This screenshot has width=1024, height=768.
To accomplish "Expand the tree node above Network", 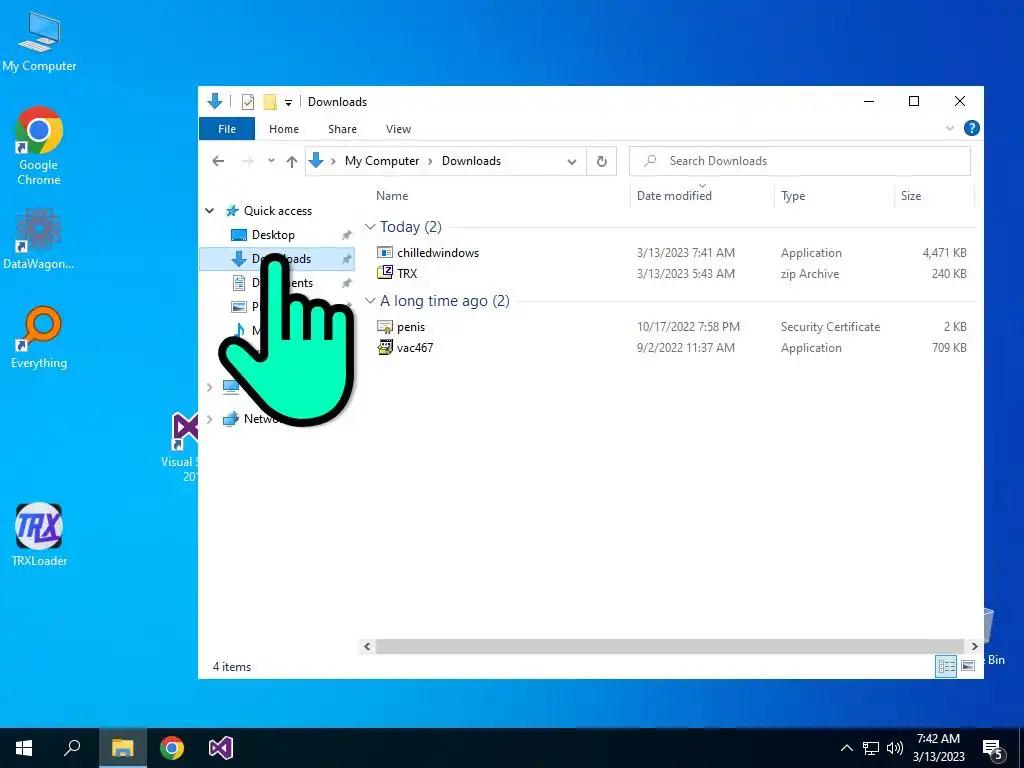I will tap(210, 387).
